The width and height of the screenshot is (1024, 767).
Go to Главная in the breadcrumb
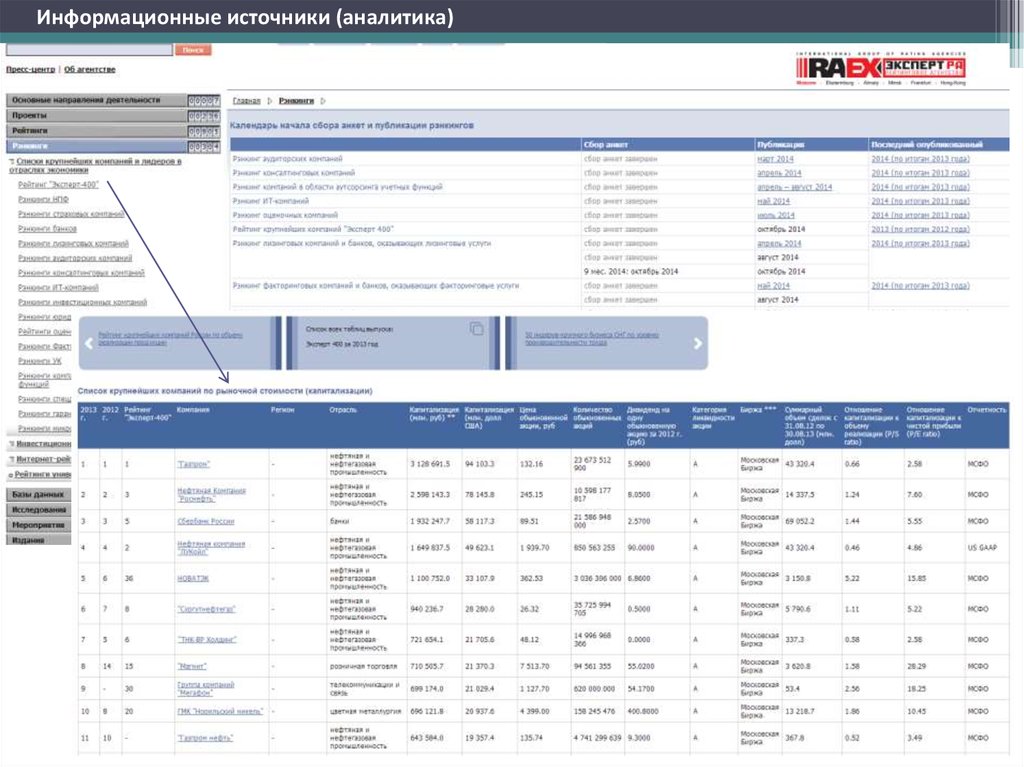click(x=246, y=101)
